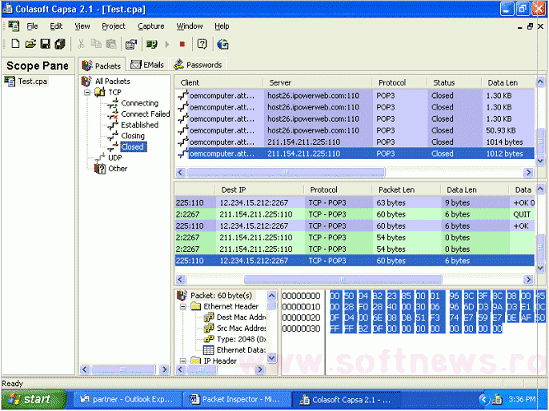The image size is (549, 411).
Task: Switch to the Packets tab
Action: (x=102, y=65)
